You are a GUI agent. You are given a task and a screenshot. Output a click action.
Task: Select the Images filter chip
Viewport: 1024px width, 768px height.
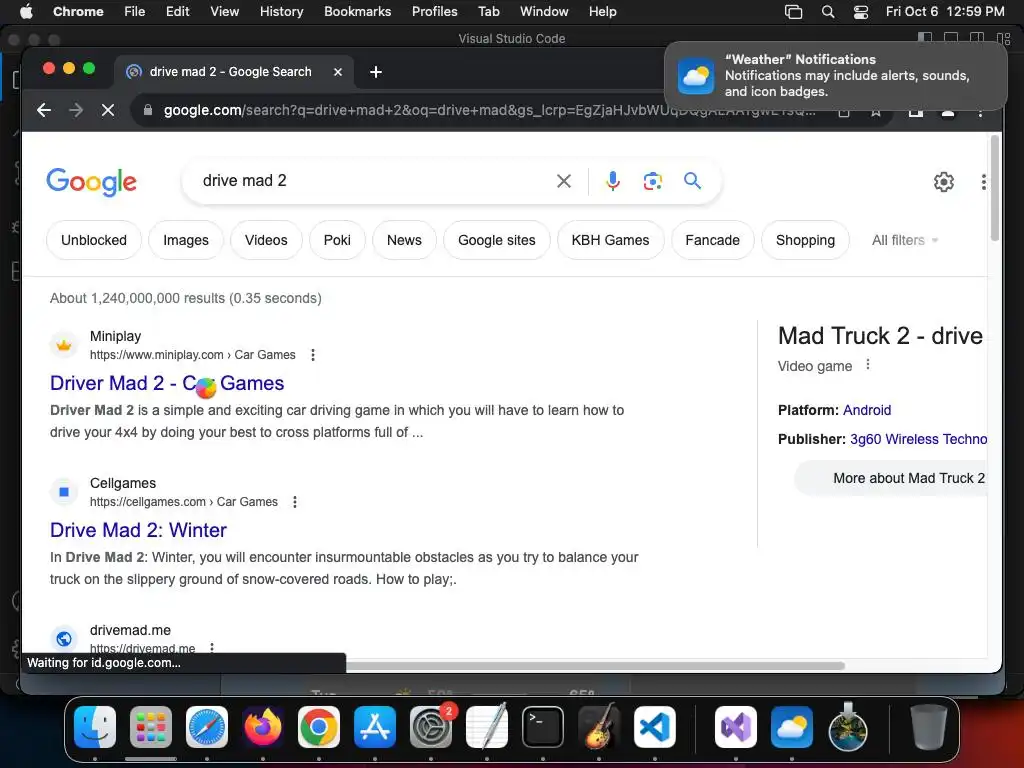tap(186, 240)
